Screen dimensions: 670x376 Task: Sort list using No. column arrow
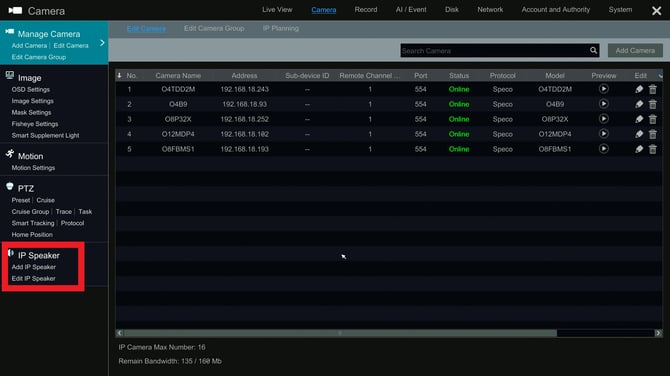pyautogui.click(x=119, y=76)
